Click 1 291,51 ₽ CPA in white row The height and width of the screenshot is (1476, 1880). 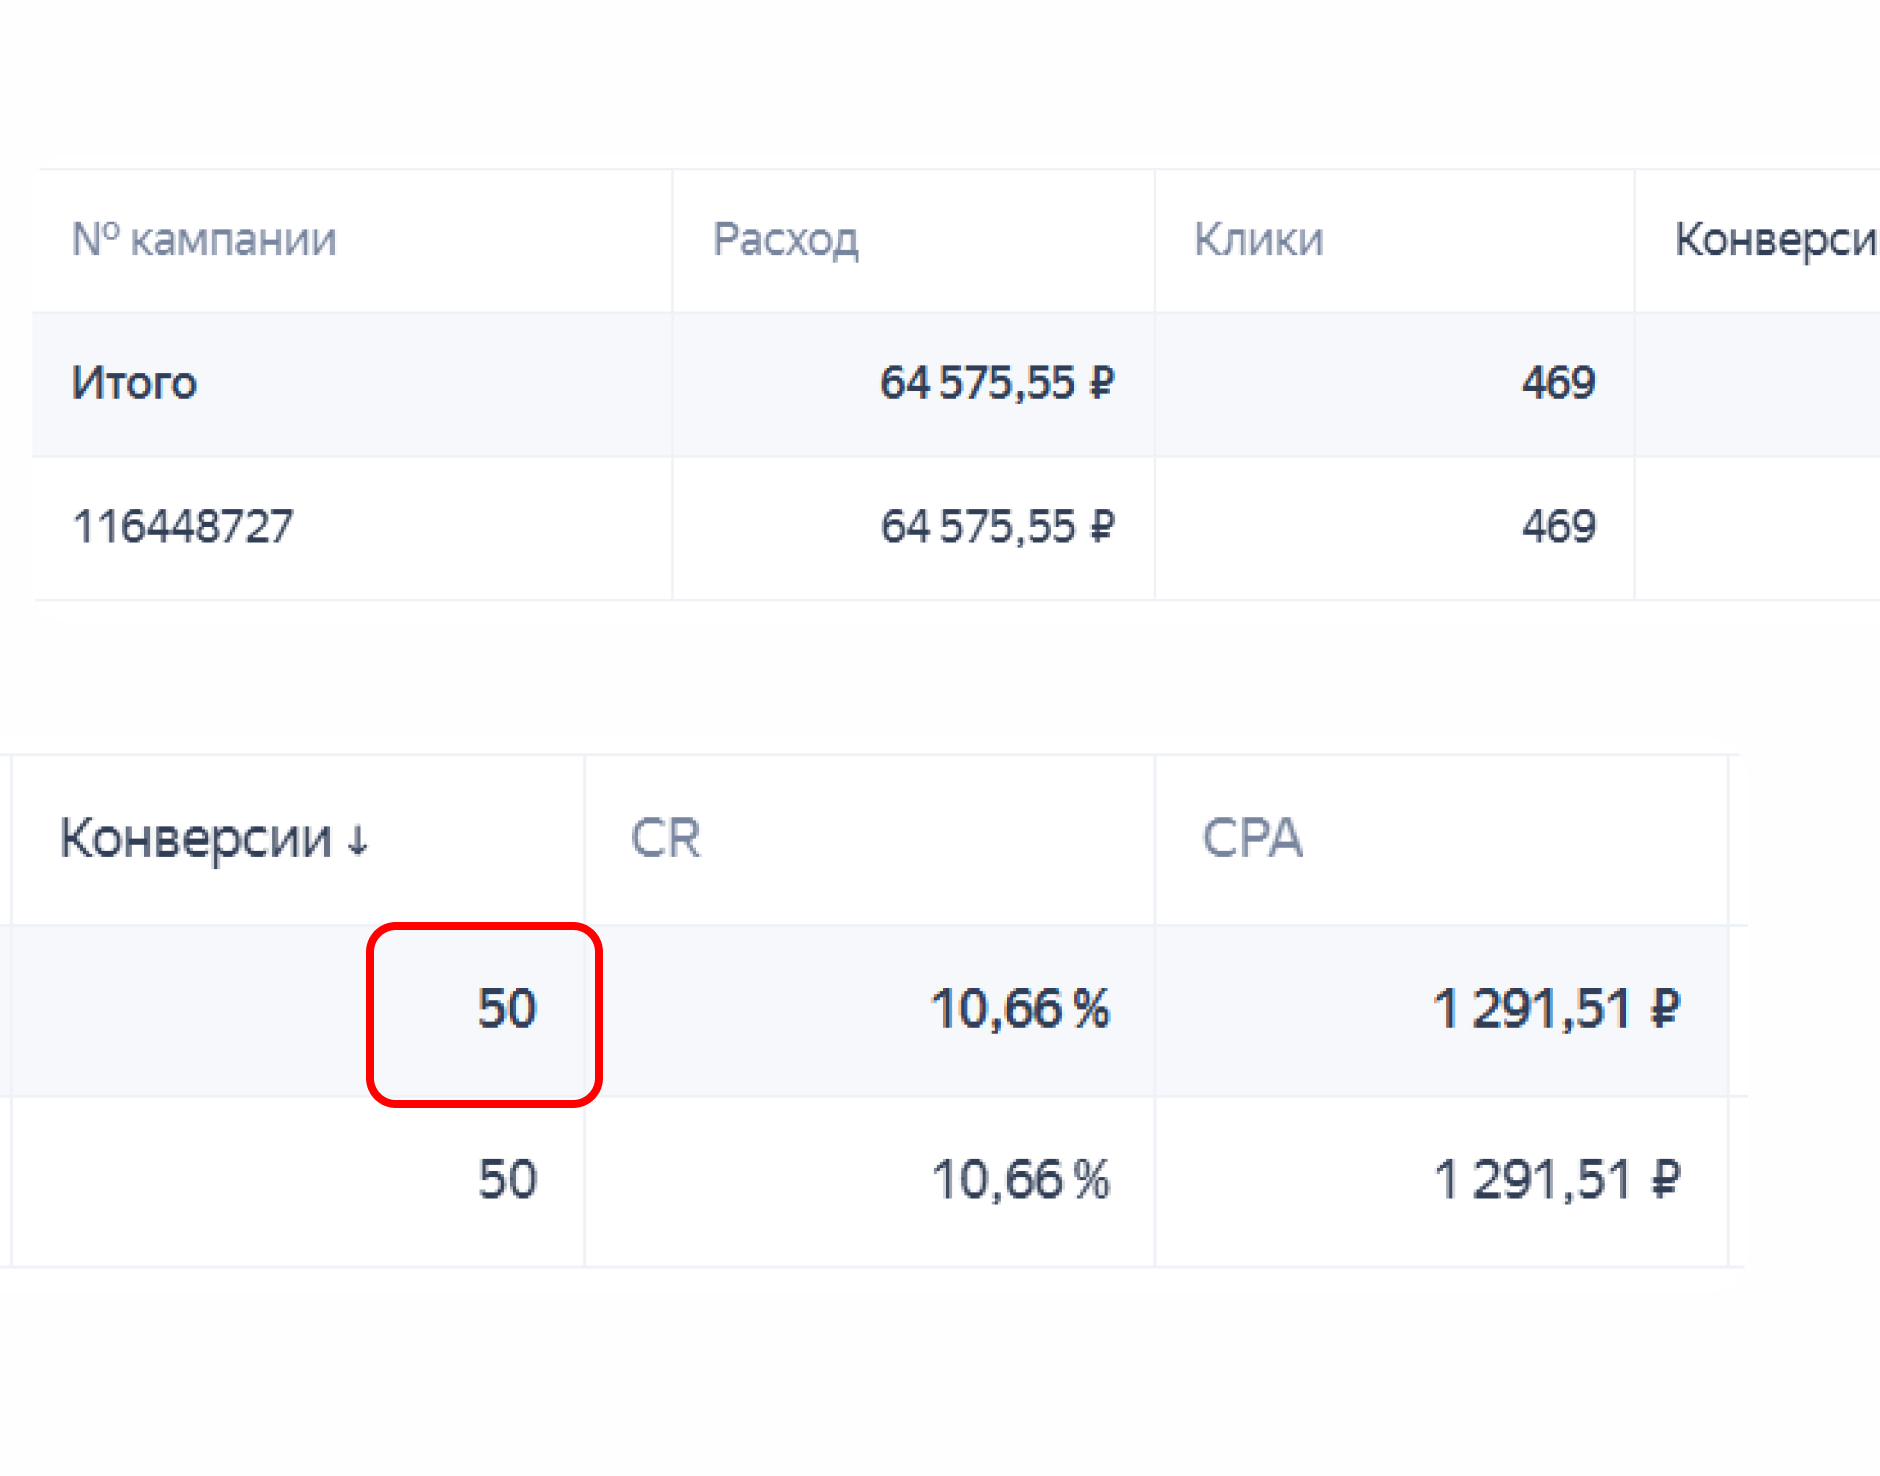click(x=1556, y=1180)
